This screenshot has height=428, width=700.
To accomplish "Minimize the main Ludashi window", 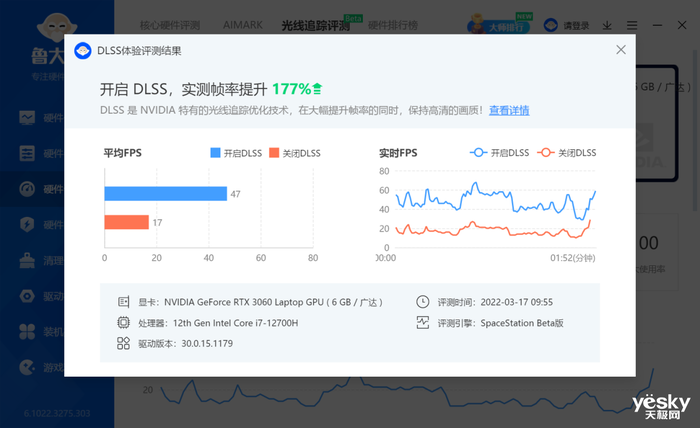I will (x=657, y=25).
